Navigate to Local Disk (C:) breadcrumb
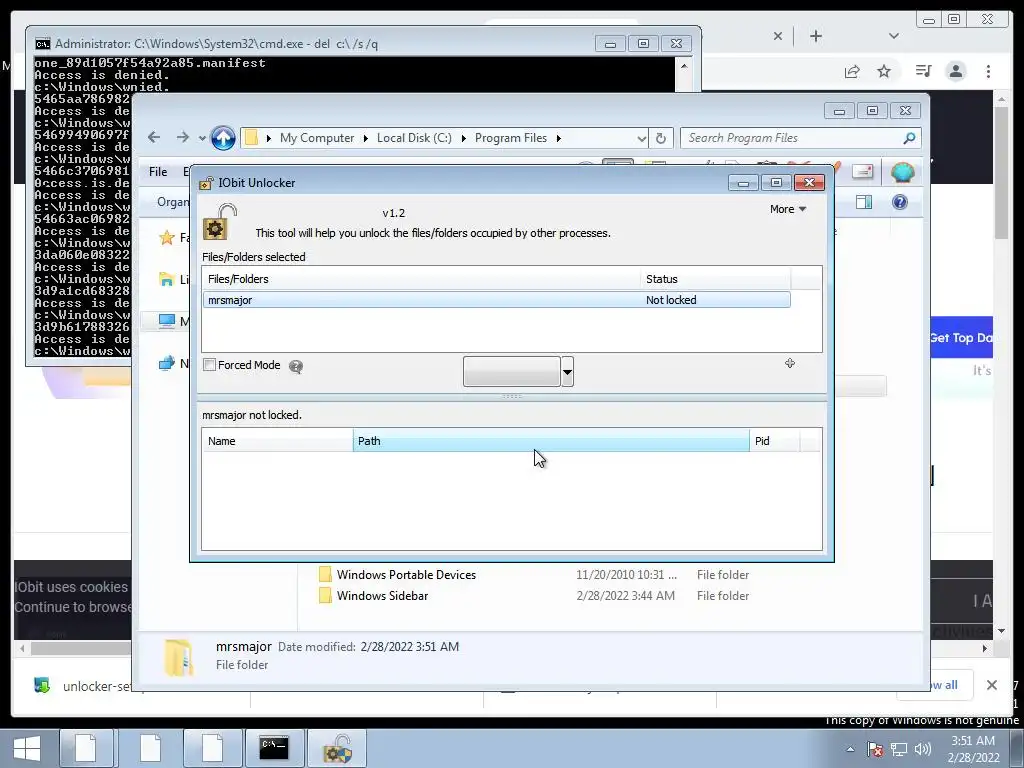This screenshot has height=768, width=1024. (x=414, y=138)
